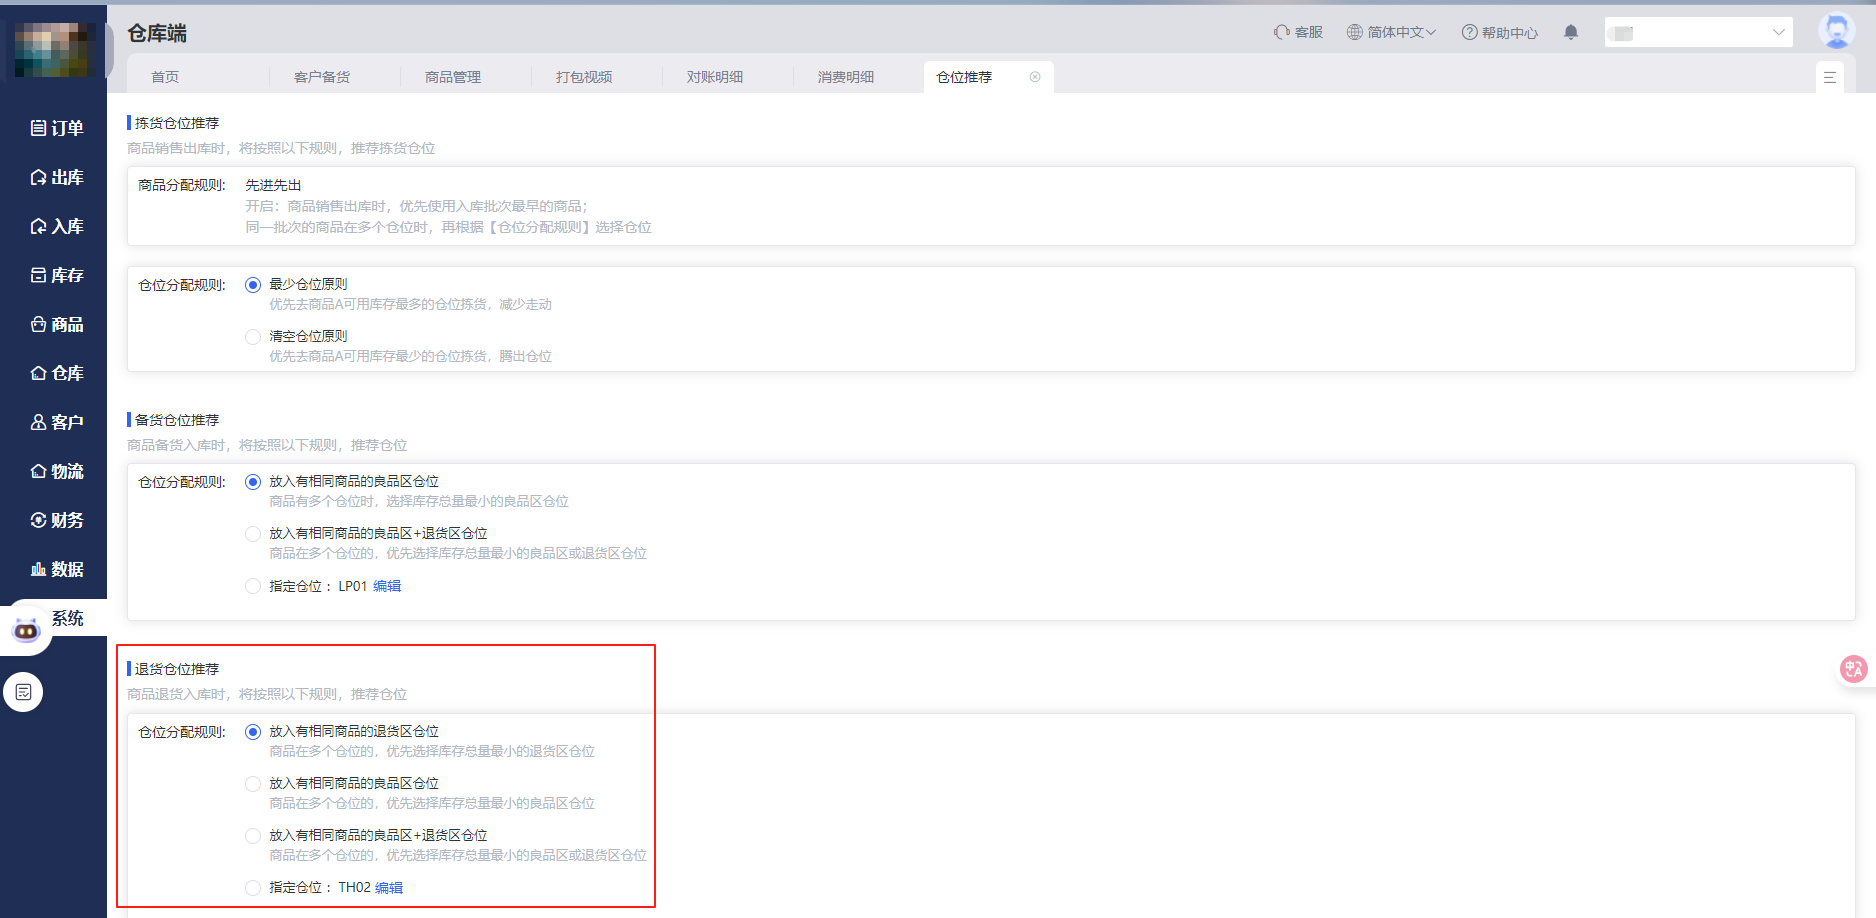
Task: Switch to the 对账明细 tab
Action: coord(714,77)
